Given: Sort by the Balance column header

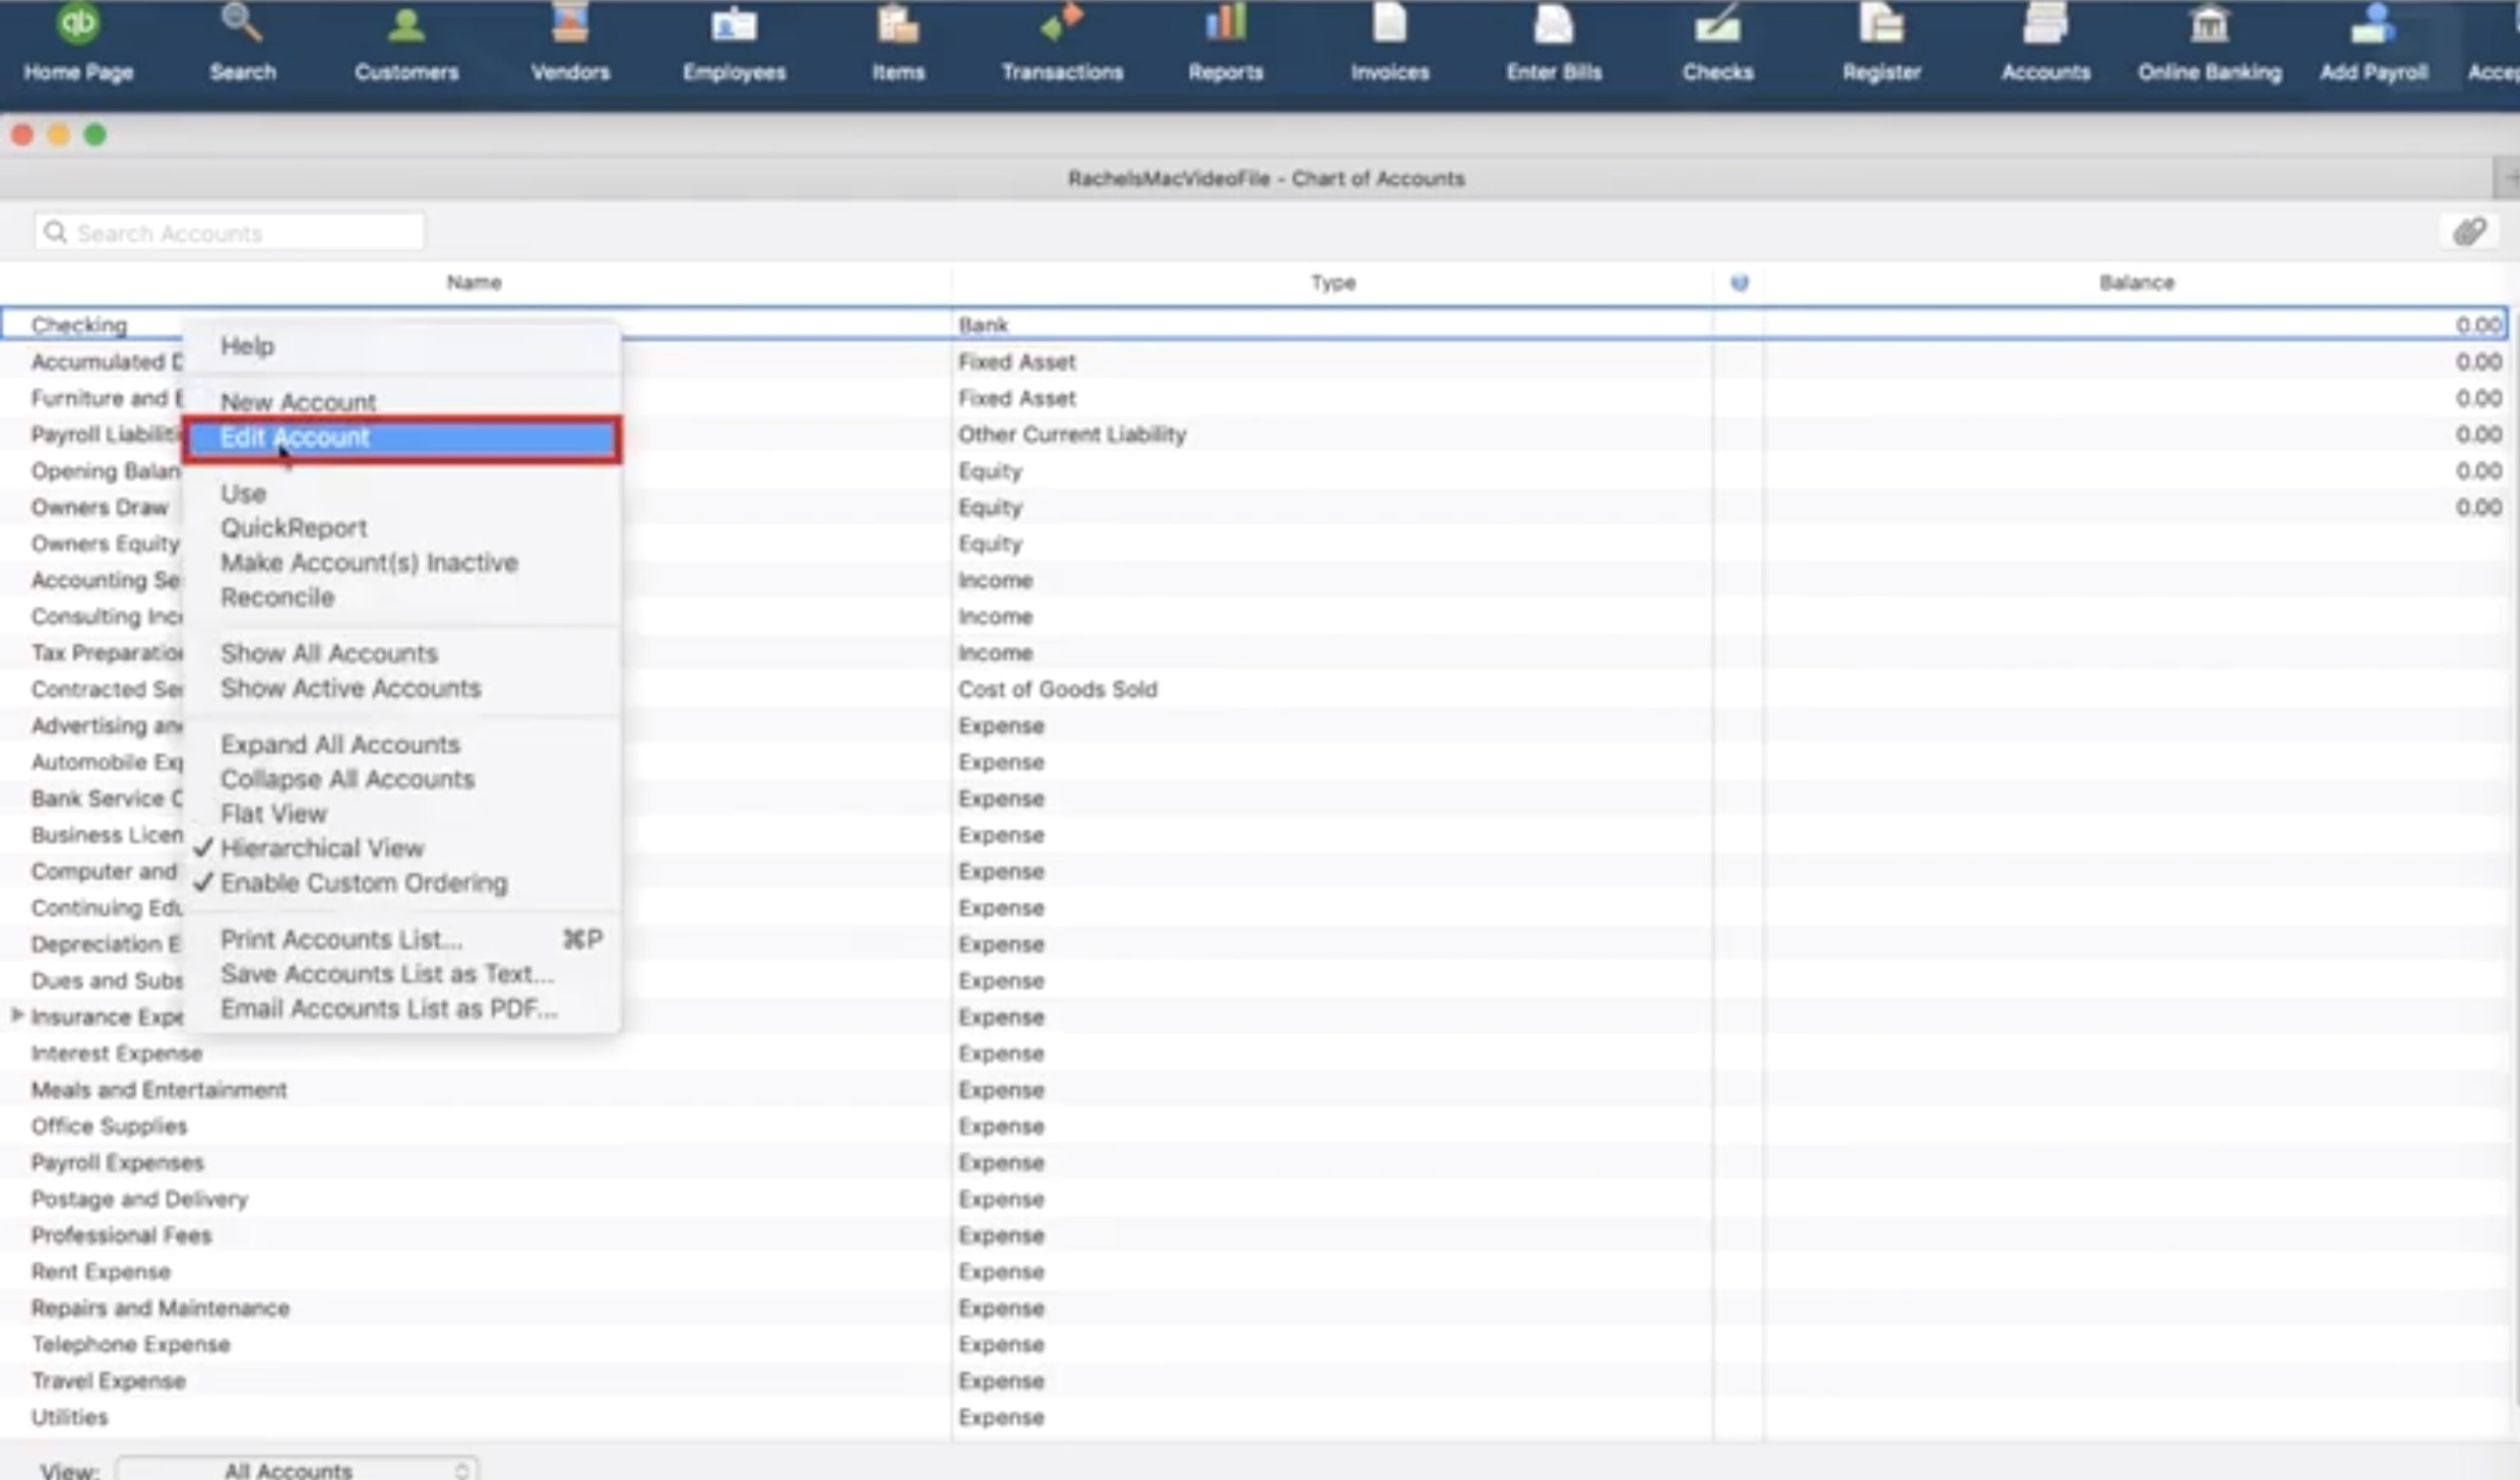Looking at the screenshot, I should coord(2137,283).
